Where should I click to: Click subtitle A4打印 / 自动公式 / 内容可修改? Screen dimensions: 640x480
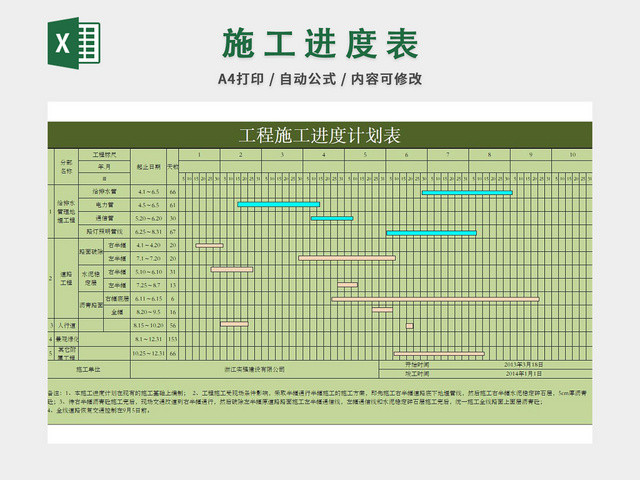[x=320, y=79]
